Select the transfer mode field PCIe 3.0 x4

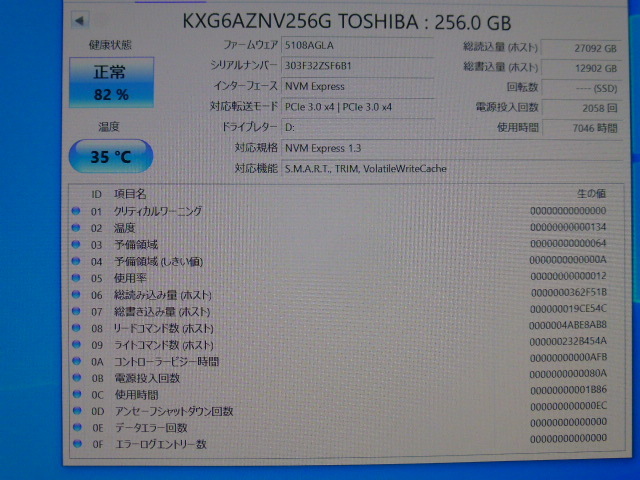(357, 107)
